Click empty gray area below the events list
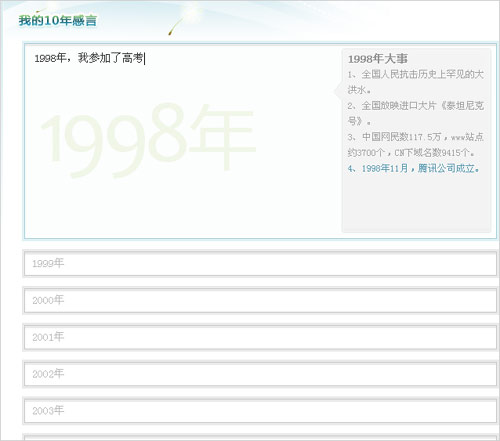500x441 pixels. point(416,203)
